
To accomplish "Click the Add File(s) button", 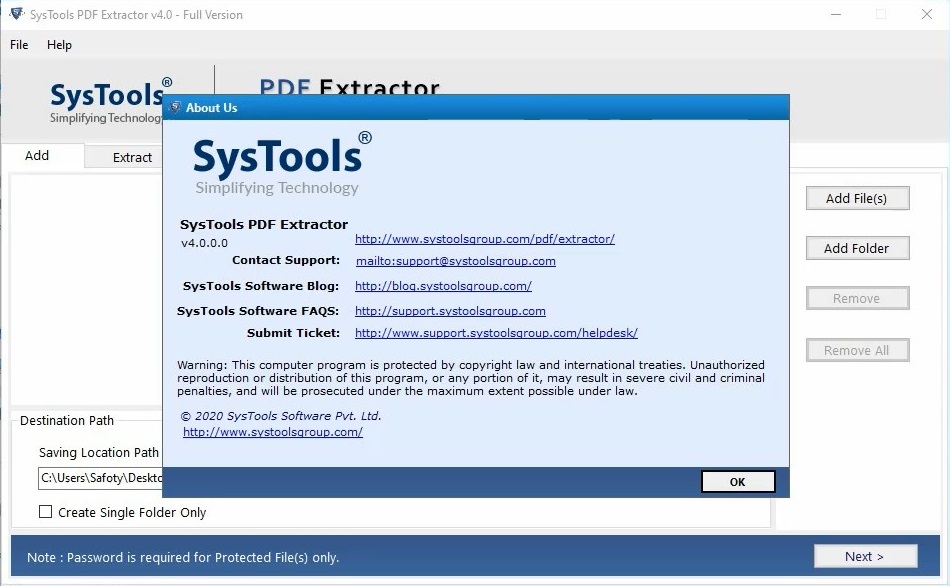I will pyautogui.click(x=857, y=198).
